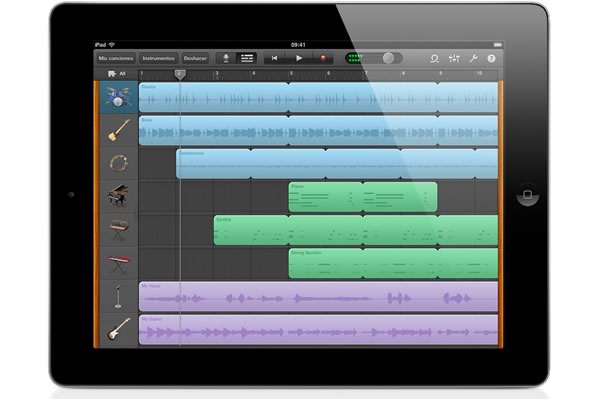Tap the Deshacer undo button
The width and height of the screenshot is (600, 399).
(195, 58)
